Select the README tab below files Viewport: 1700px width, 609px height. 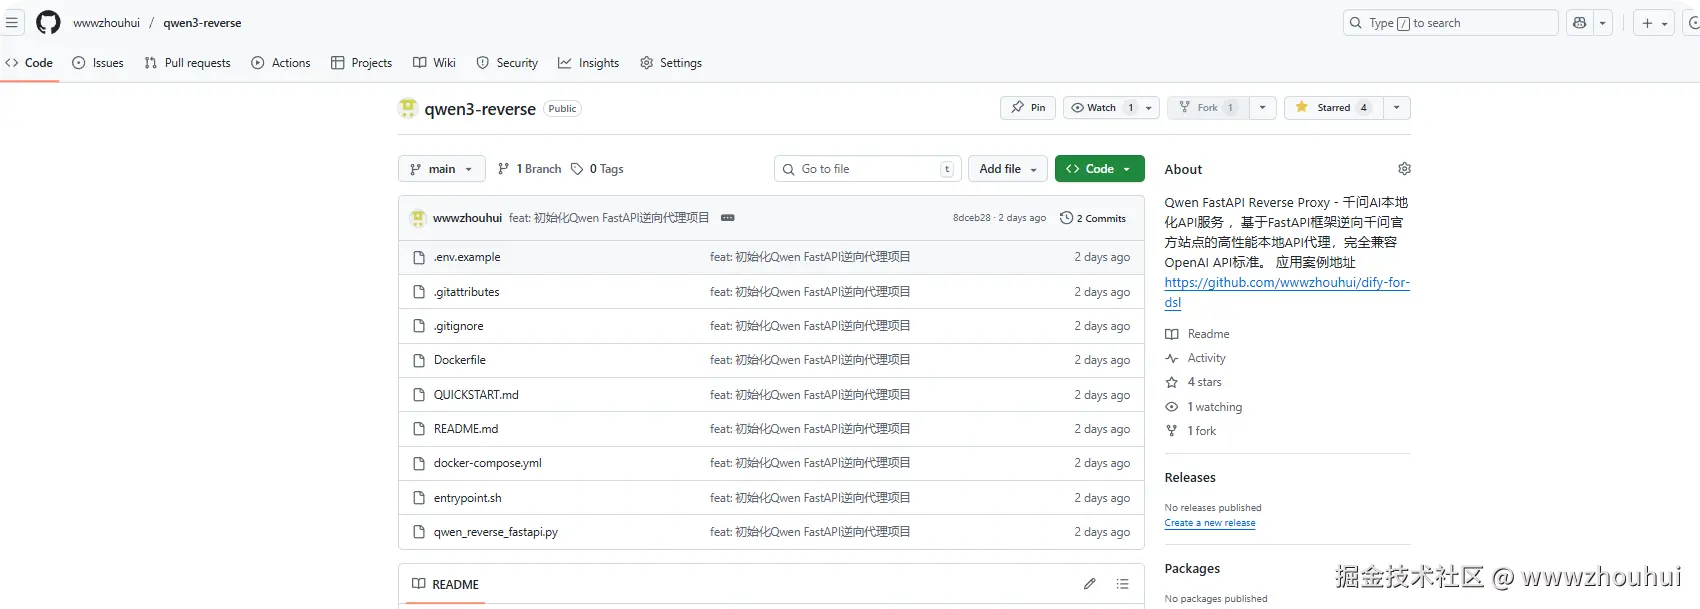(x=445, y=584)
